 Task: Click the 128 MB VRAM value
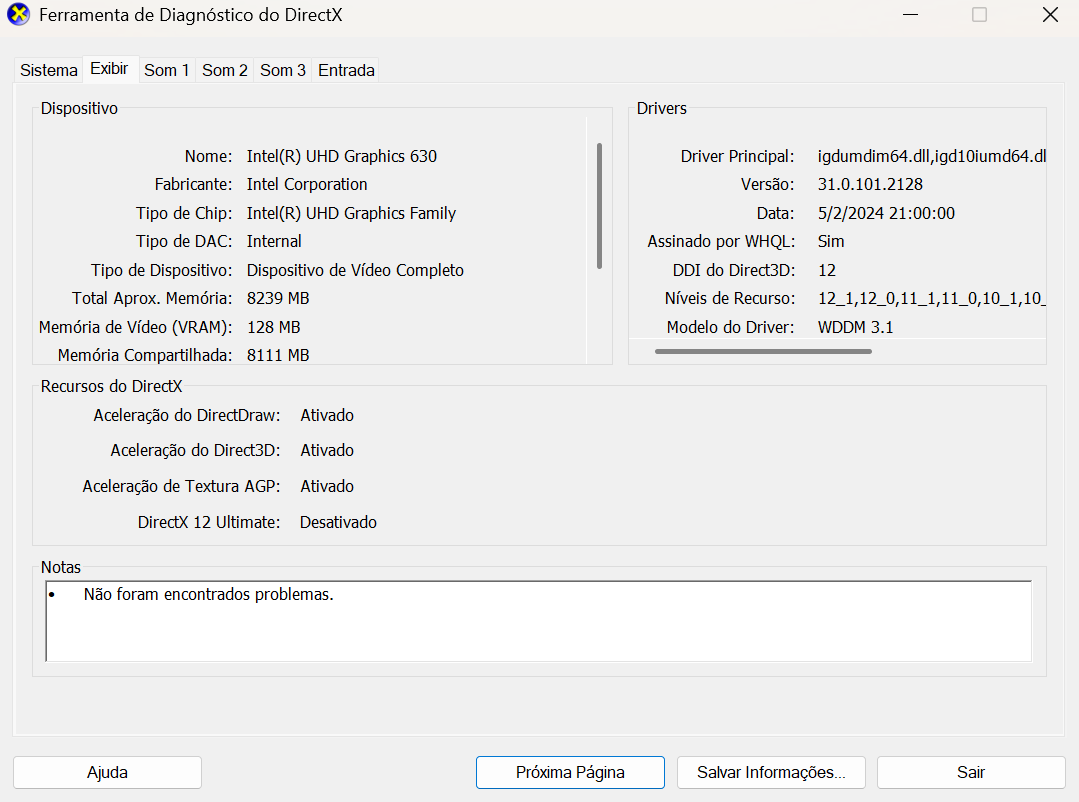tap(273, 328)
